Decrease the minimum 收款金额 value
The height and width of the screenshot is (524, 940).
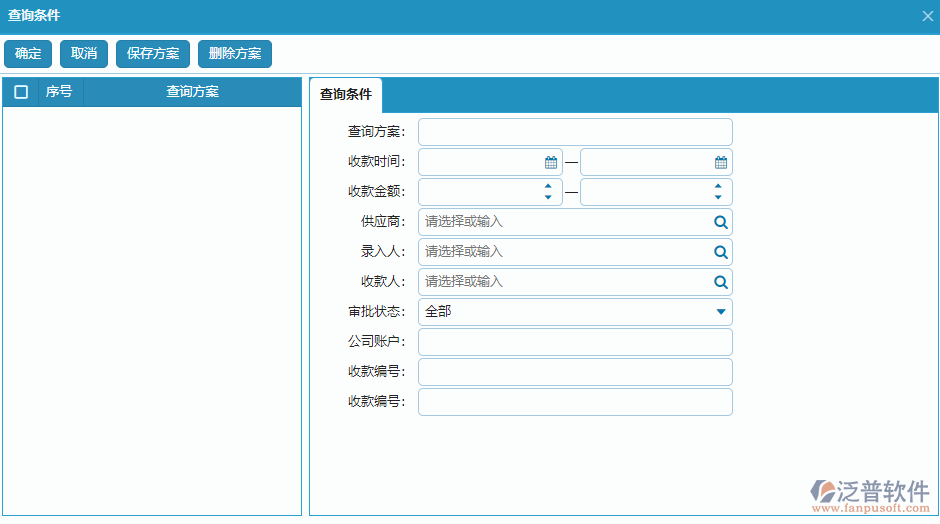tap(548, 197)
